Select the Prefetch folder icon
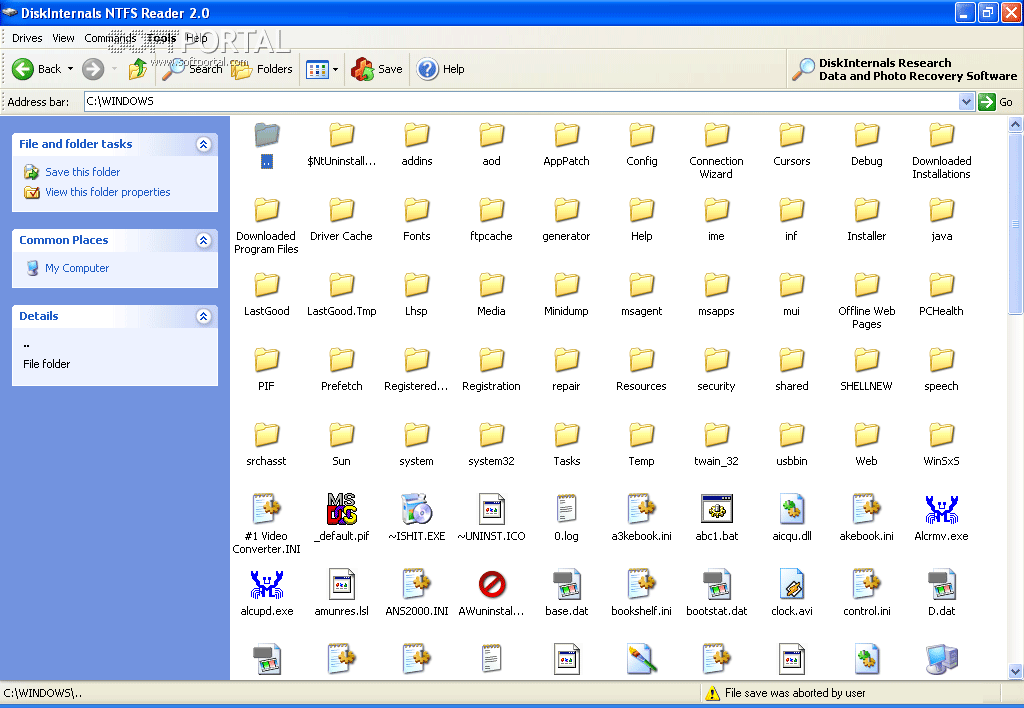 click(342, 361)
